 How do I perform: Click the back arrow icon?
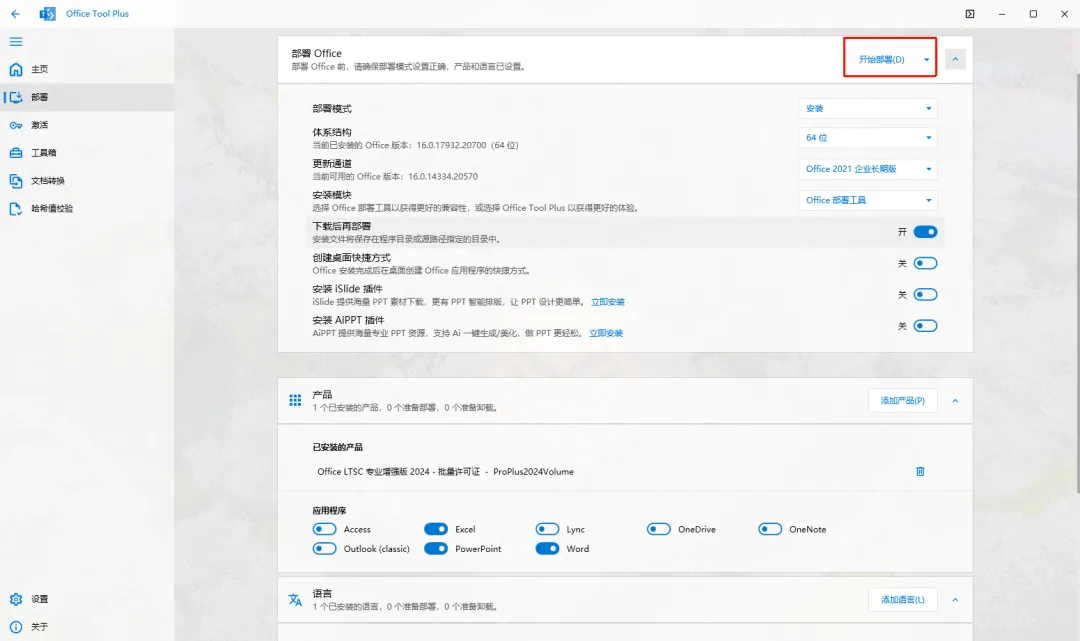coord(15,14)
